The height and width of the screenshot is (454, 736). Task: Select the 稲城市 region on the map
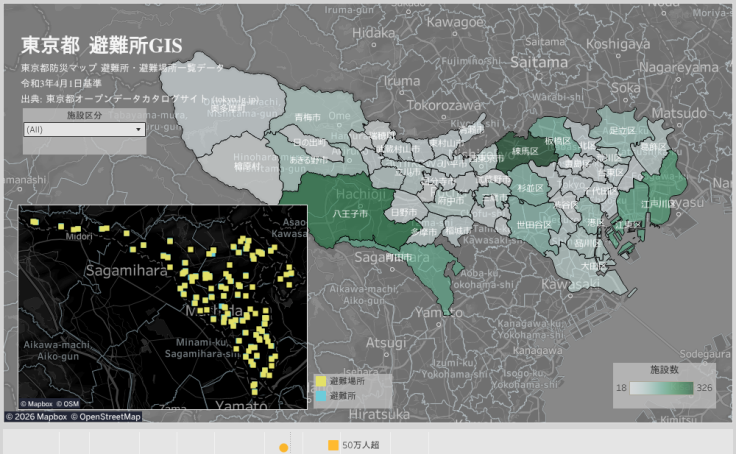[458, 231]
